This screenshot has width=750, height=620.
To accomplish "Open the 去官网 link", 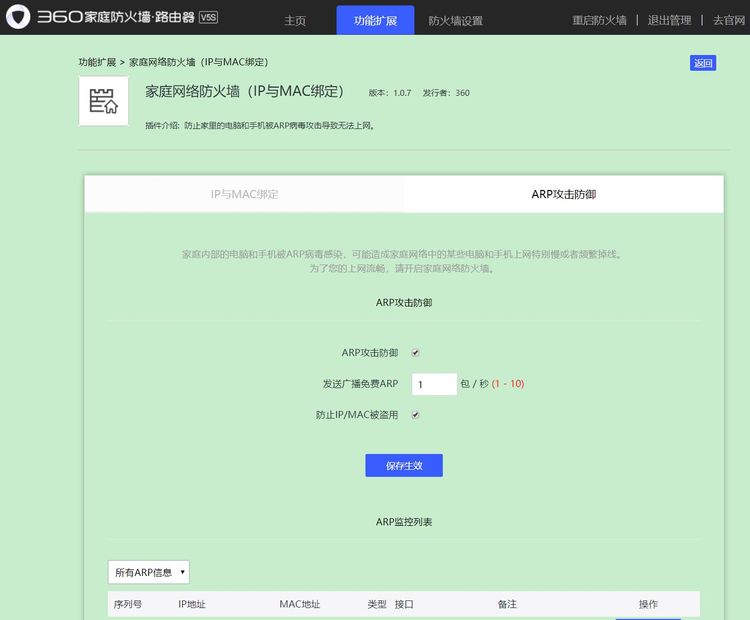I will tap(729, 20).
